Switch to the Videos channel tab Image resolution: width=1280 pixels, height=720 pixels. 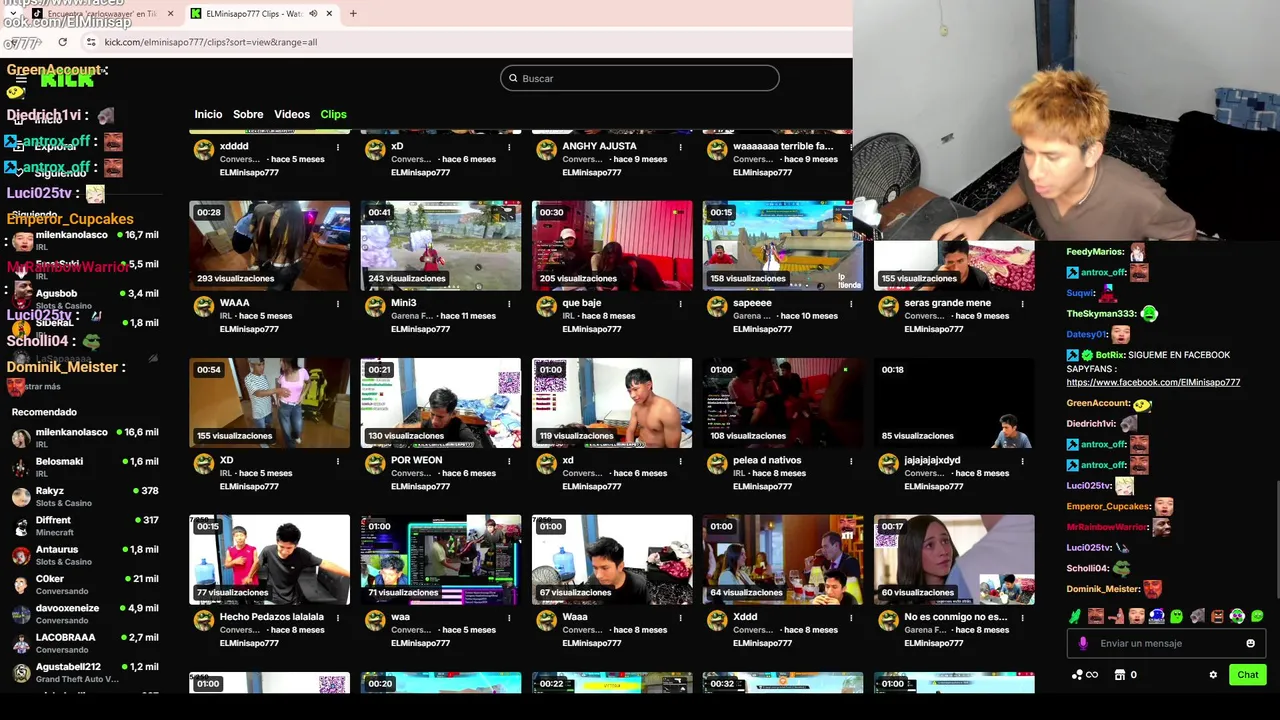292,114
